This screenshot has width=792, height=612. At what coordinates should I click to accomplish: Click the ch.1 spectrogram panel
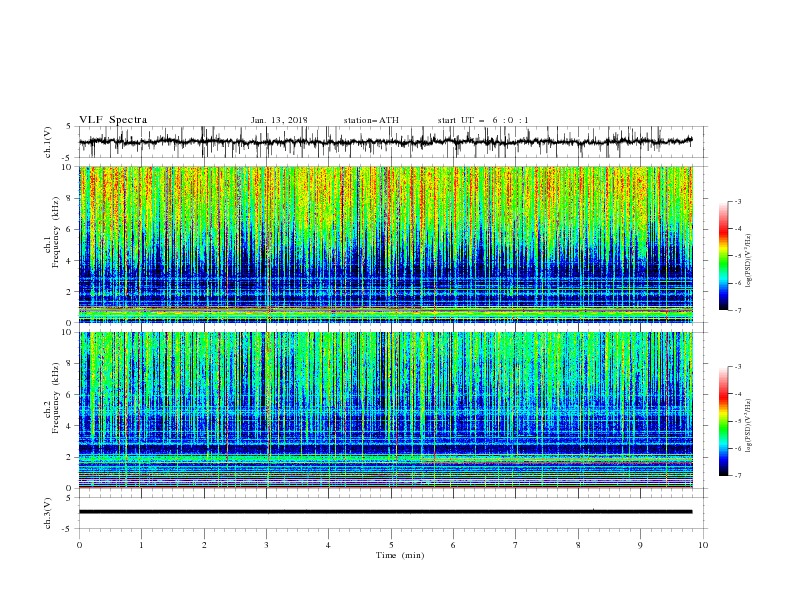386,244
